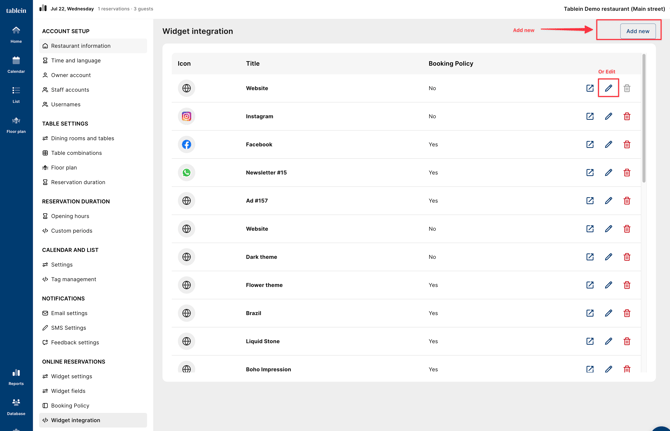Delete the Newsletter #15 widget
670x431 pixels.
[627, 173]
